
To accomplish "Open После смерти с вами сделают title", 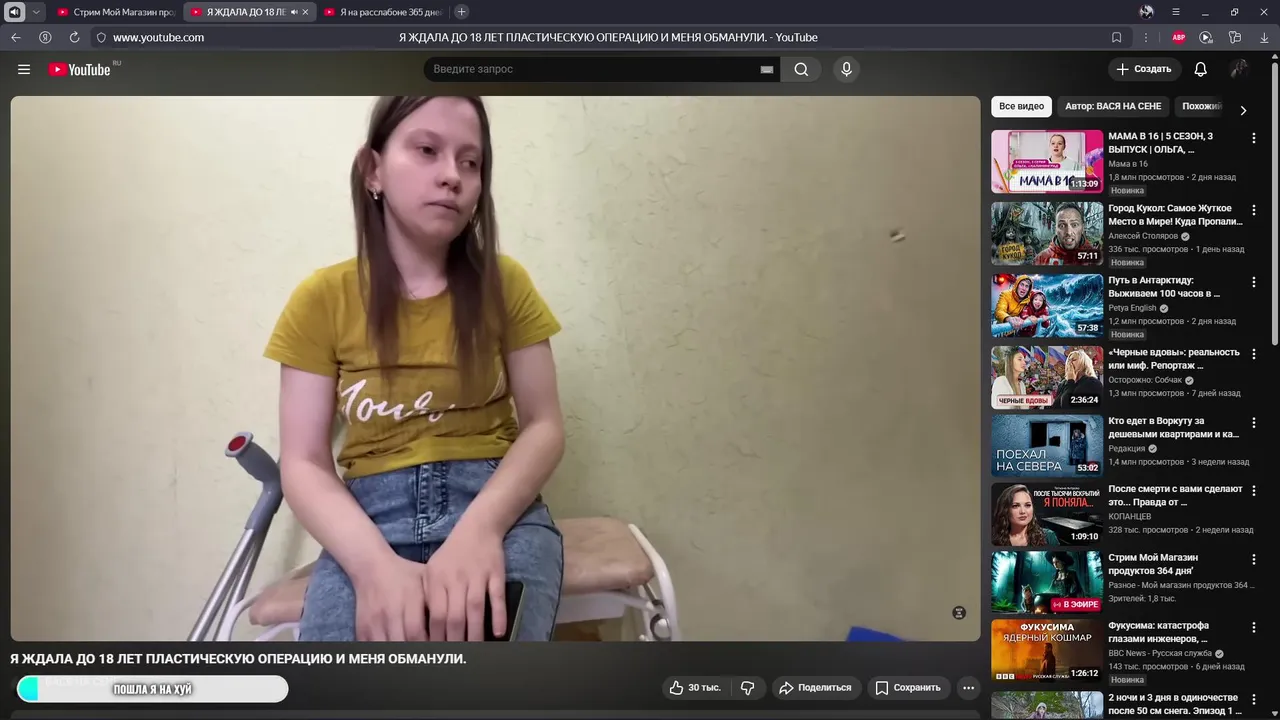I will (x=1175, y=495).
